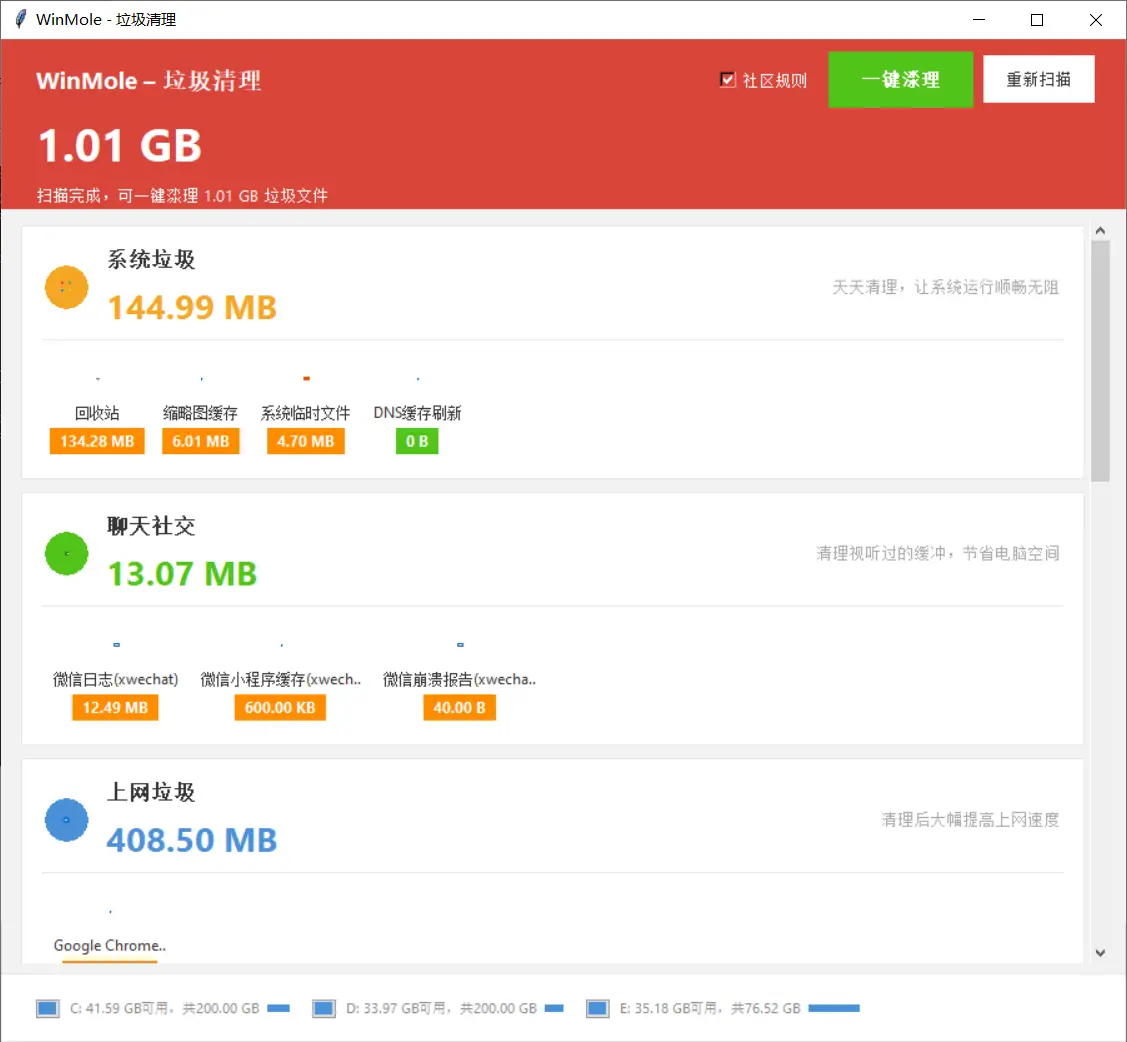Click the 144.99 MB system junk total
Viewport: 1127px width, 1042px height.
pos(192,308)
